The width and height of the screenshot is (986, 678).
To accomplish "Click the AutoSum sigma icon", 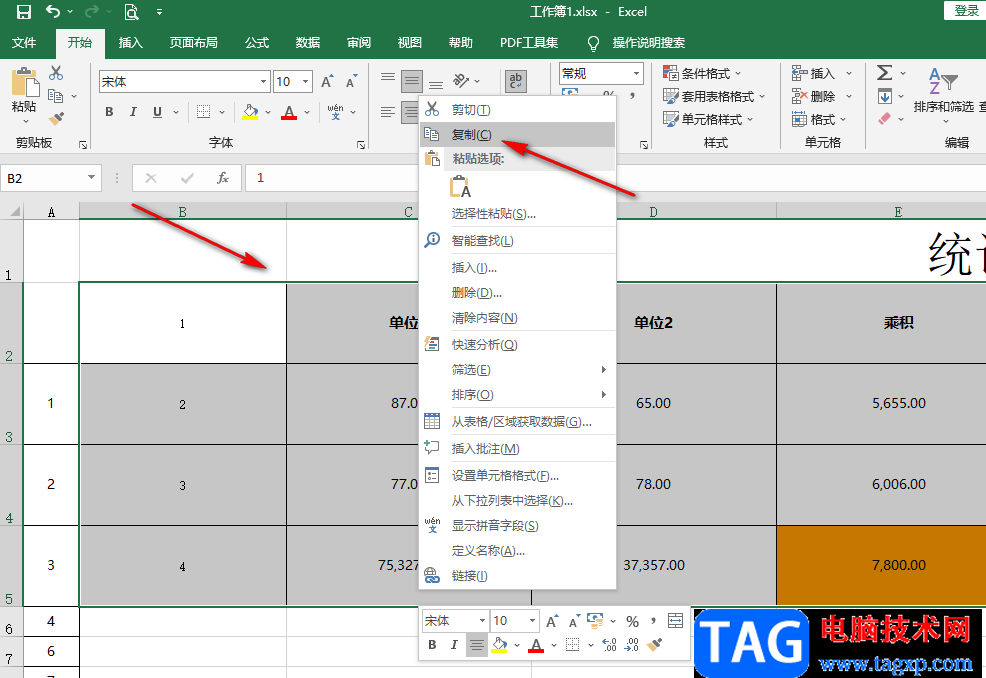I will [885, 73].
